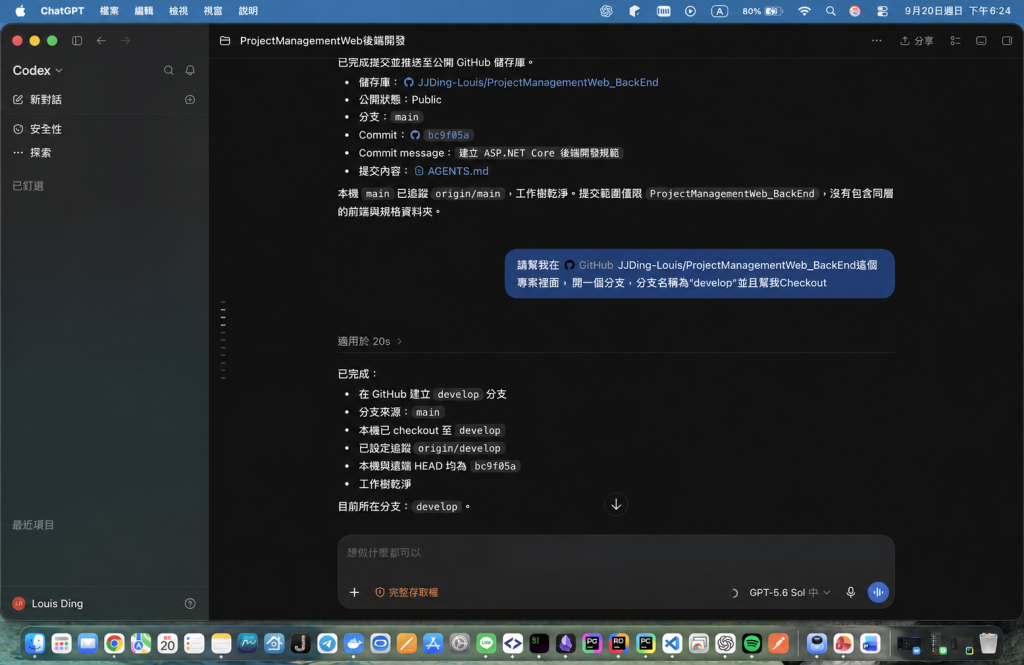The width and height of the screenshot is (1024, 665).
Task: Click the 分享 share button
Action: [917, 41]
